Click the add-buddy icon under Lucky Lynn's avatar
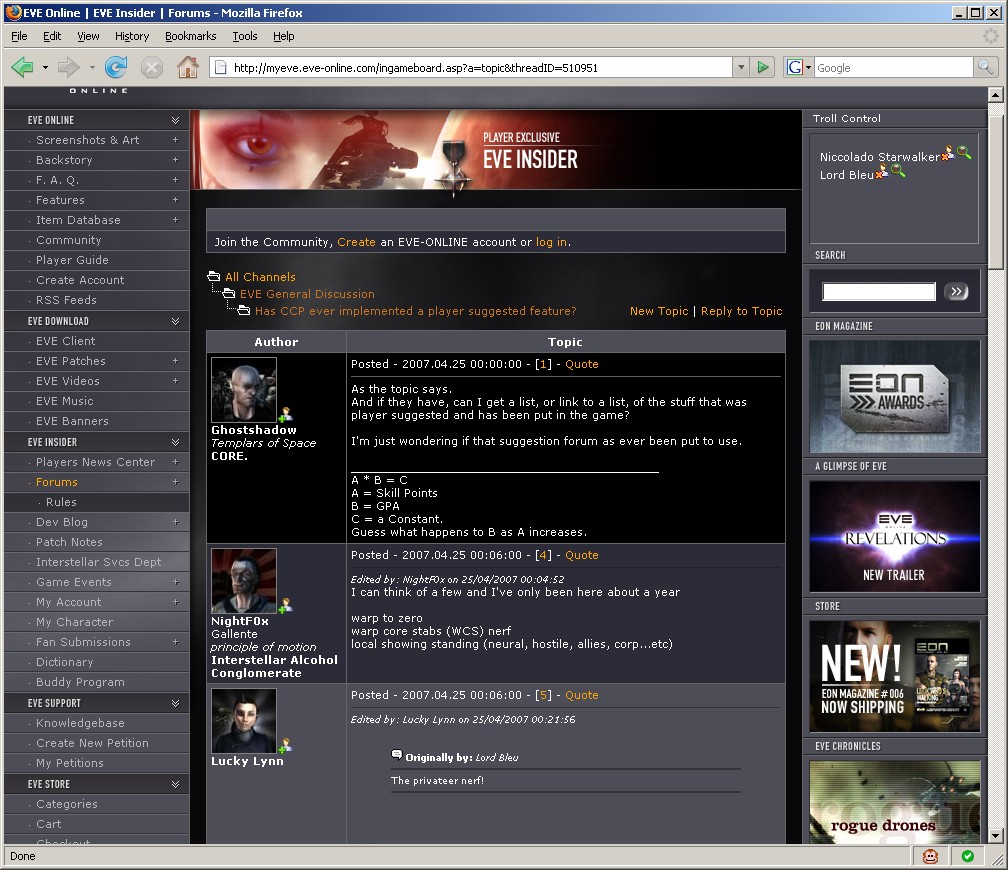The image size is (1008, 870). 285,745
